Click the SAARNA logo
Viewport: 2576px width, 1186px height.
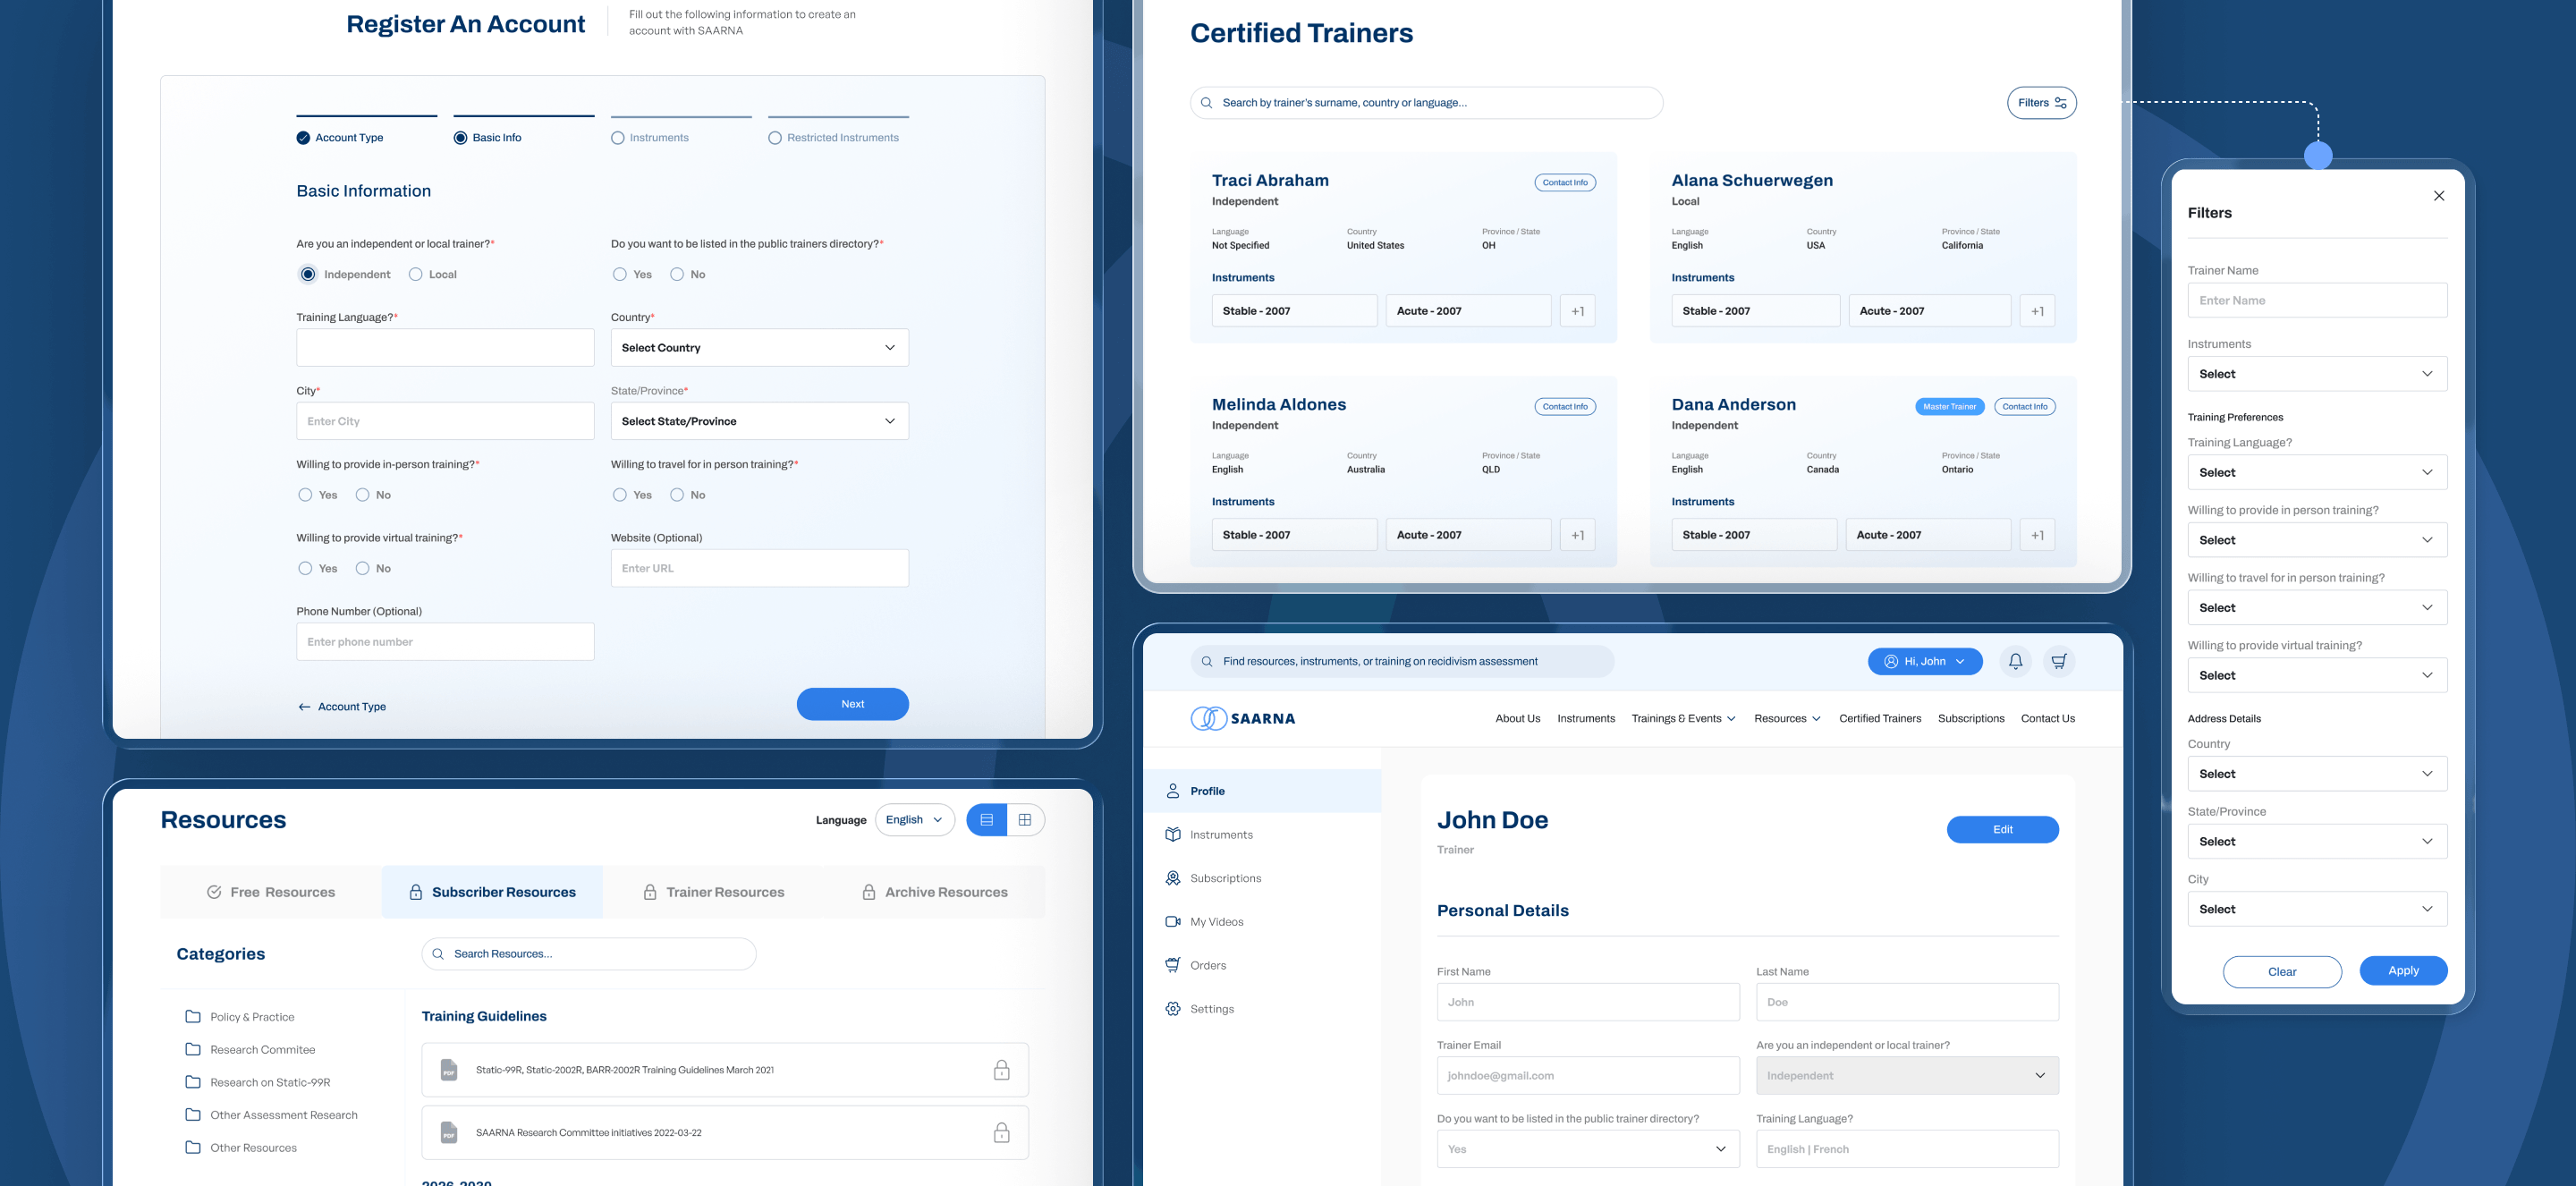(1243, 718)
